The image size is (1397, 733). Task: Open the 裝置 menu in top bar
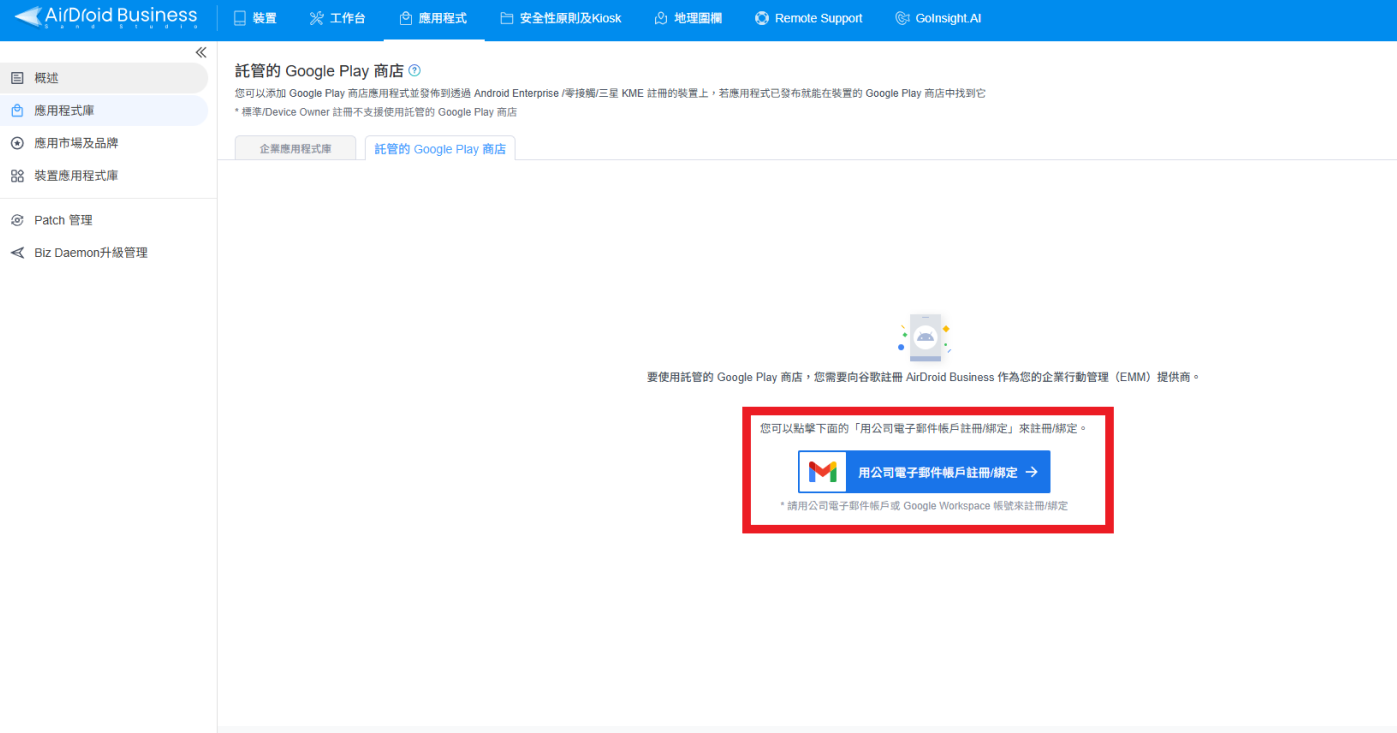tap(255, 18)
